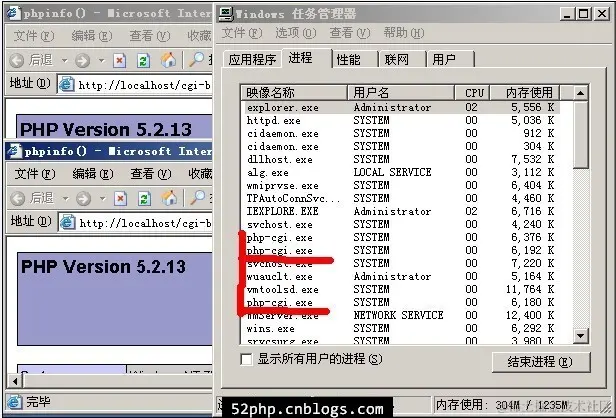The image size is (616, 418).
Task: Select TPAutoConnSvc process row
Action: pos(400,198)
